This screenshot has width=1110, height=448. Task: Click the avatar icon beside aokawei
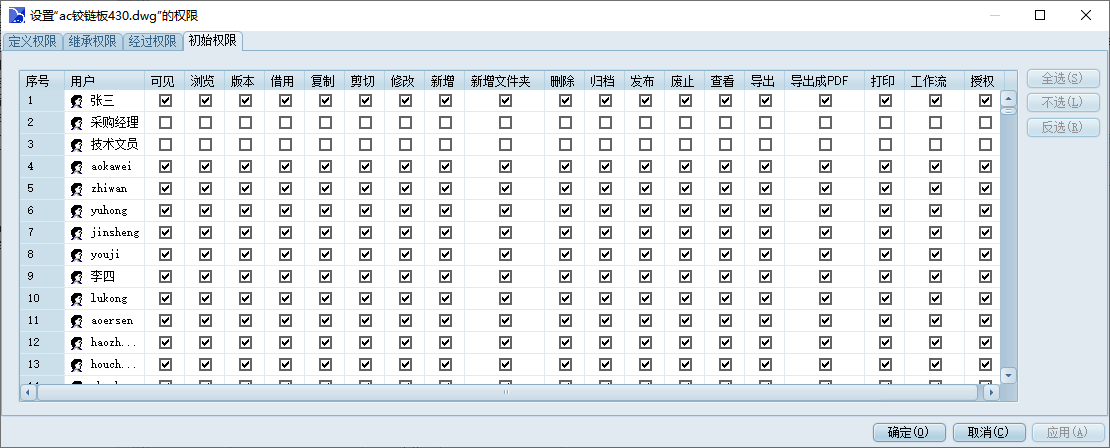click(77, 167)
